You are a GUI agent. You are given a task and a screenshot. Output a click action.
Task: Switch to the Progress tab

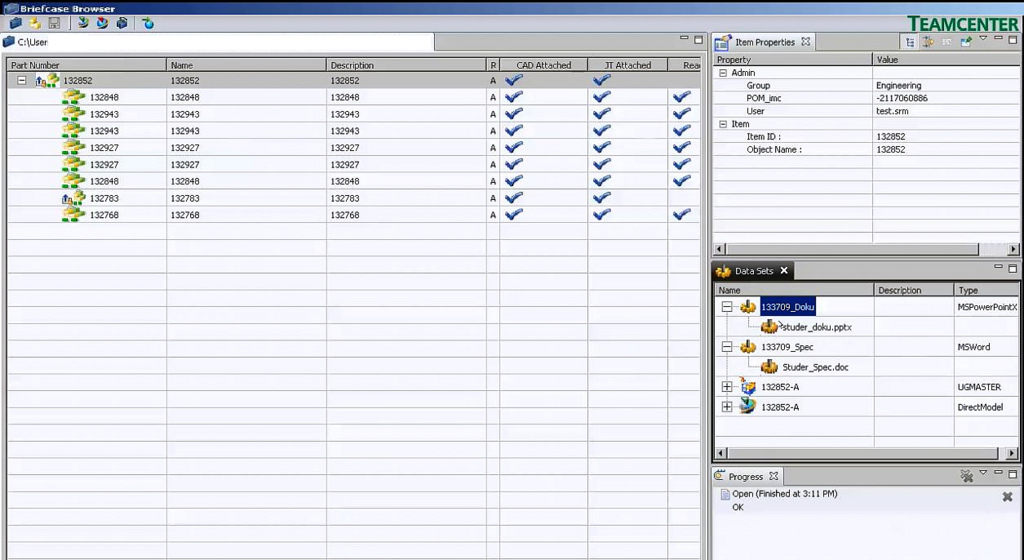[746, 476]
